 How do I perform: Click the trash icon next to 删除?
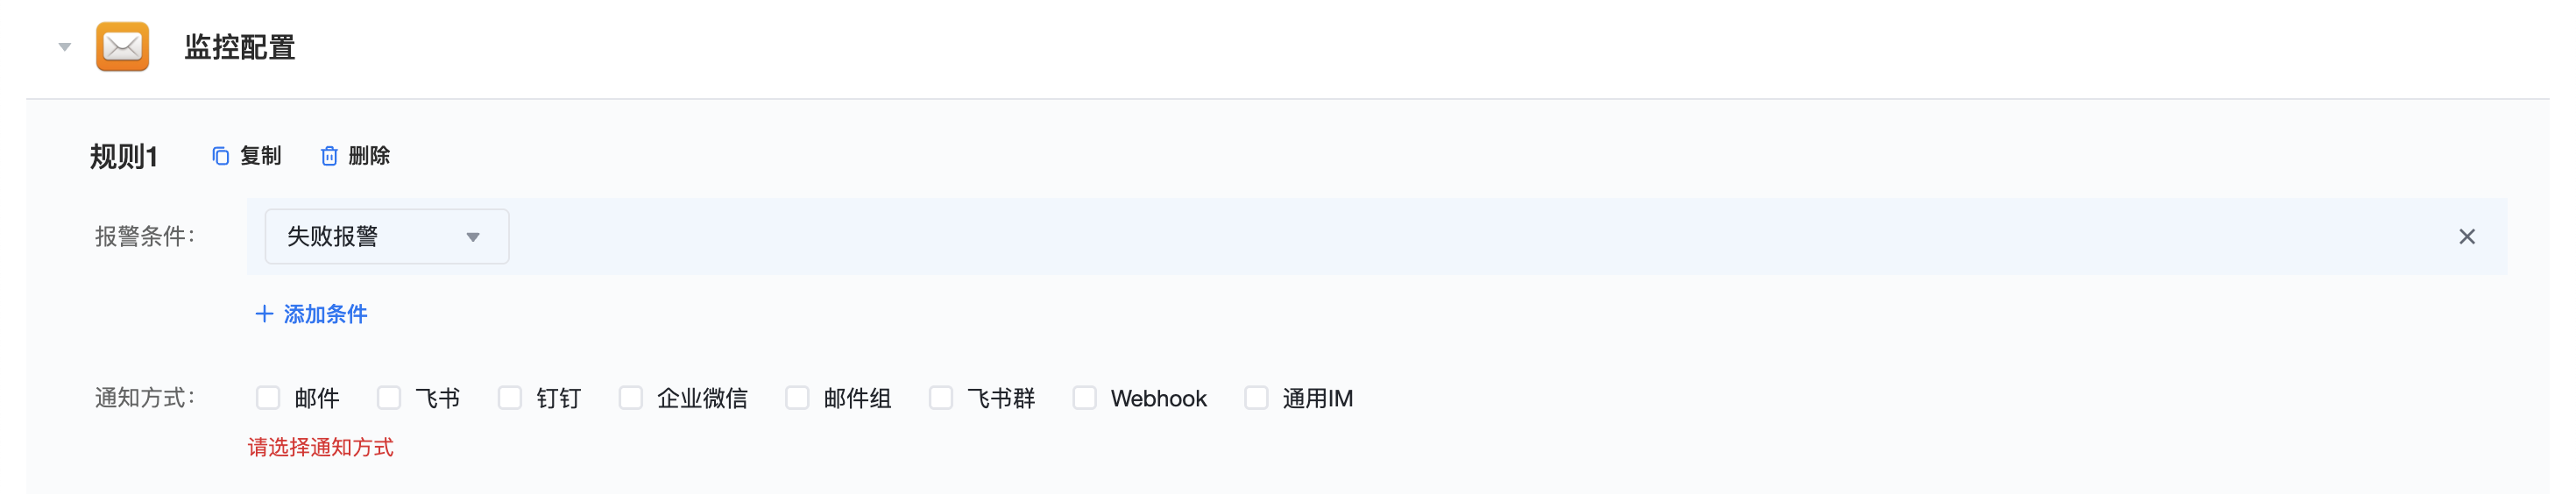329,156
